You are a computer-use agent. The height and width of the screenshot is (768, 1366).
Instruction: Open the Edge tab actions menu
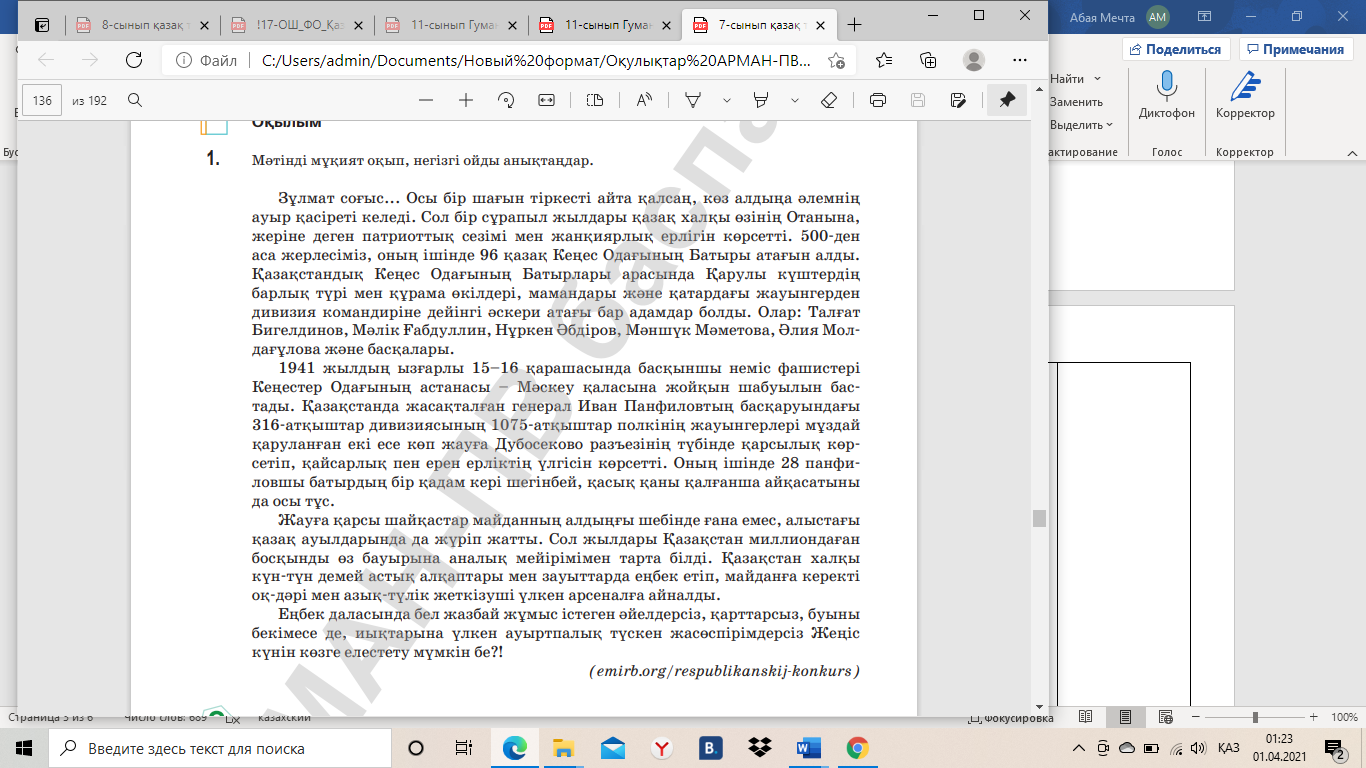(42, 25)
